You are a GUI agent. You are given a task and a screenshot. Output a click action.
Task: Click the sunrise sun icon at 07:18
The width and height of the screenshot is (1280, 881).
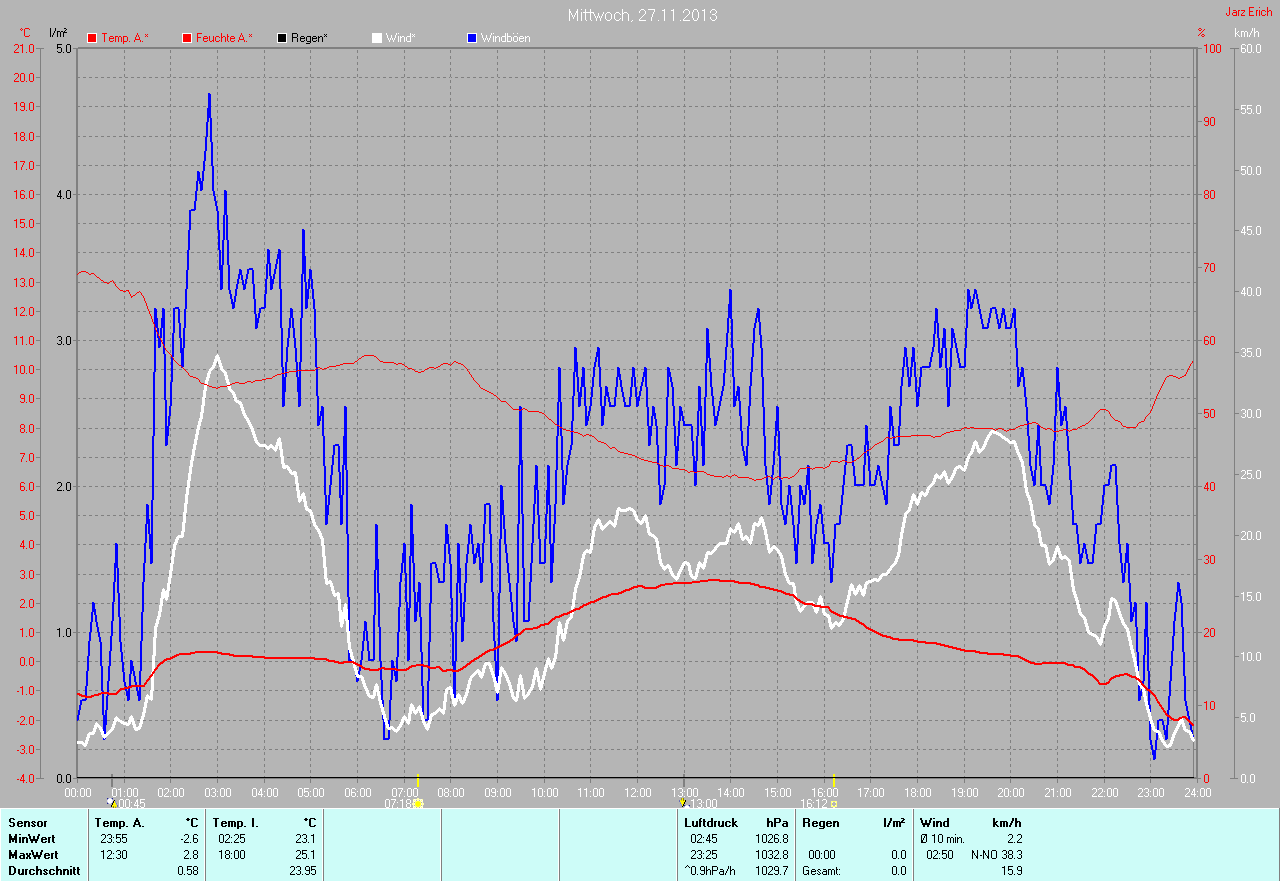(x=418, y=803)
